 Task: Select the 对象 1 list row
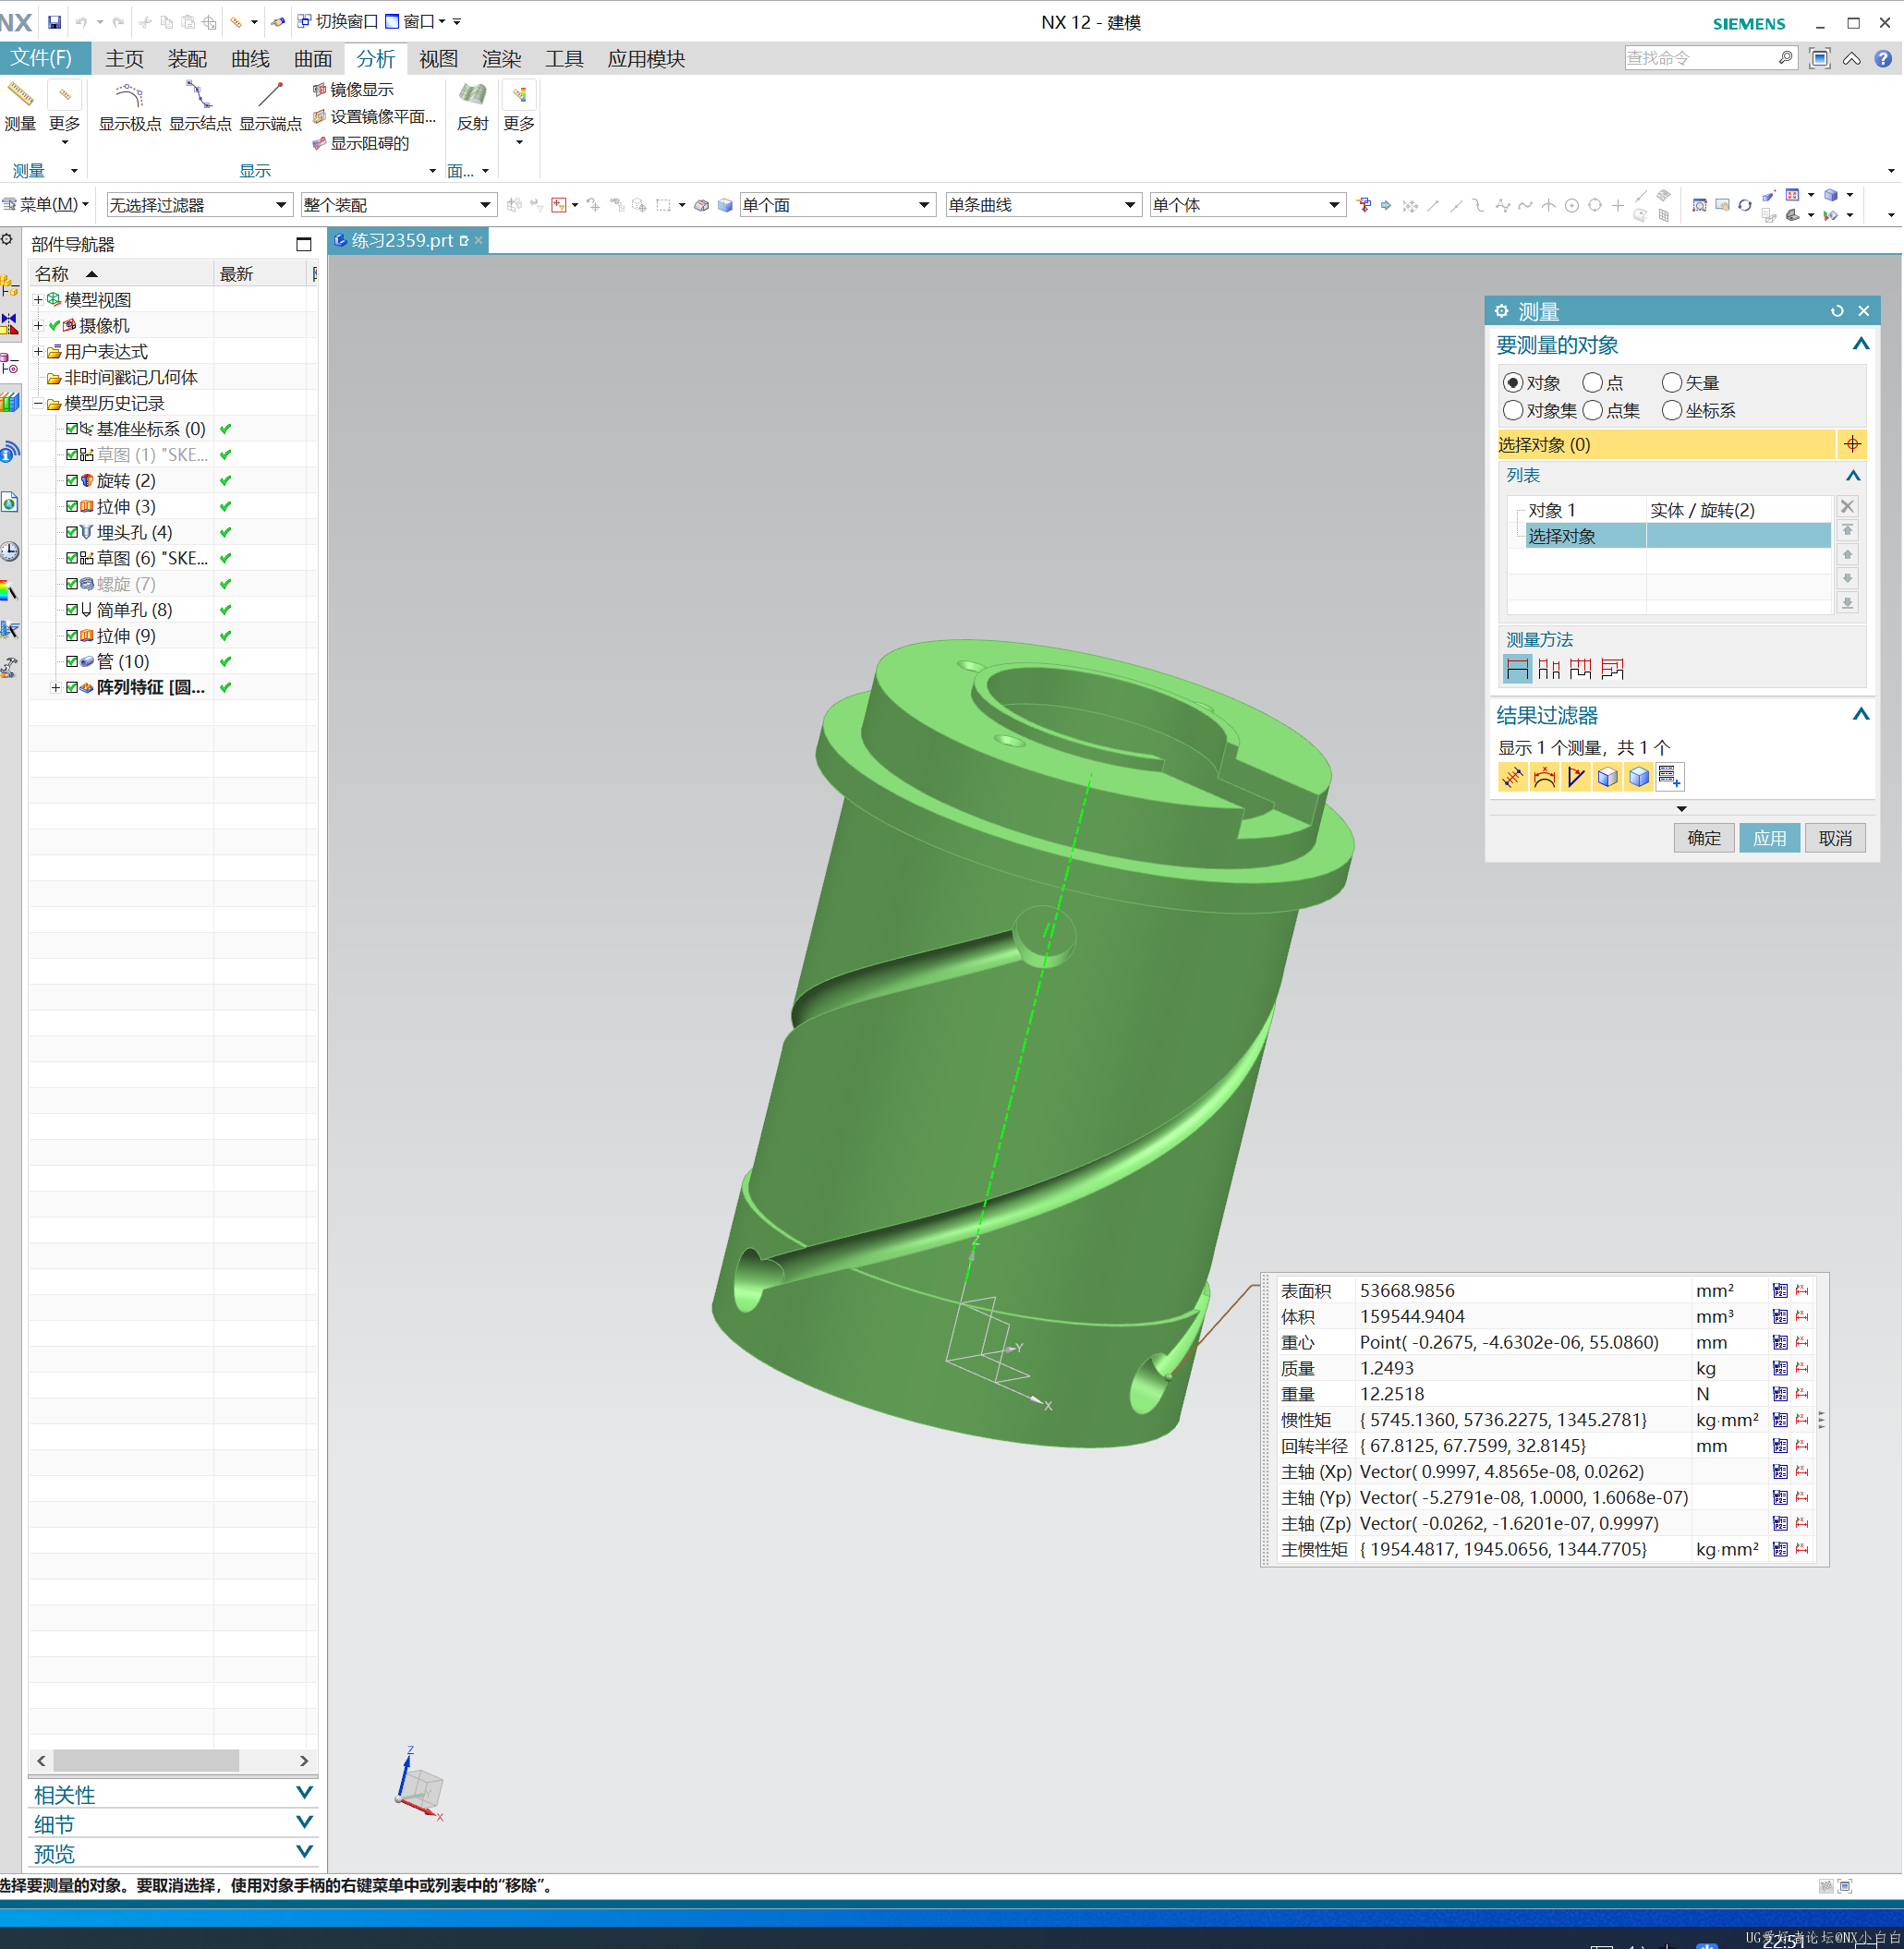pyautogui.click(x=1668, y=510)
